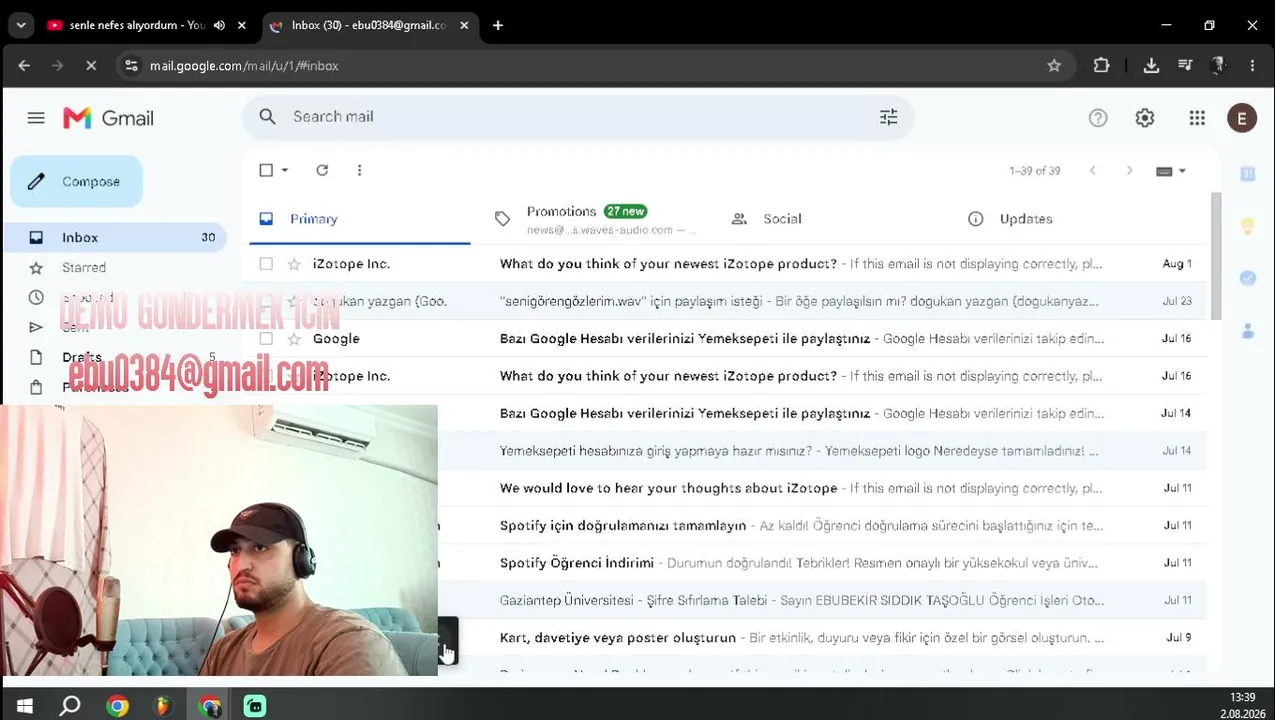This screenshot has height=720, width=1275.
Task: Compose a new email
Action: [76, 182]
